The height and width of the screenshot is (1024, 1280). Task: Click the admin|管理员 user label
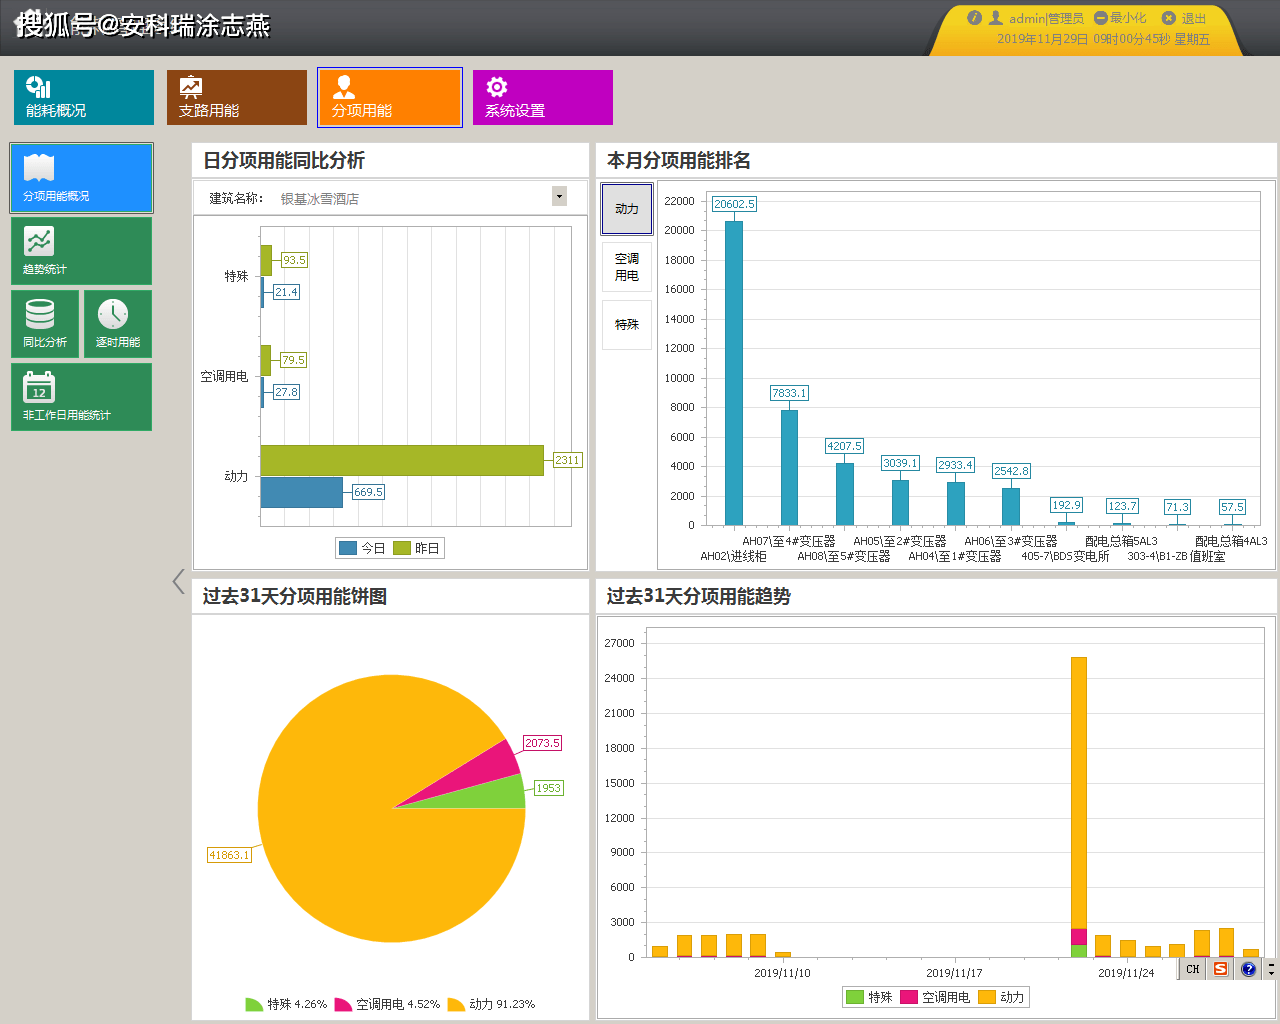tap(1046, 18)
